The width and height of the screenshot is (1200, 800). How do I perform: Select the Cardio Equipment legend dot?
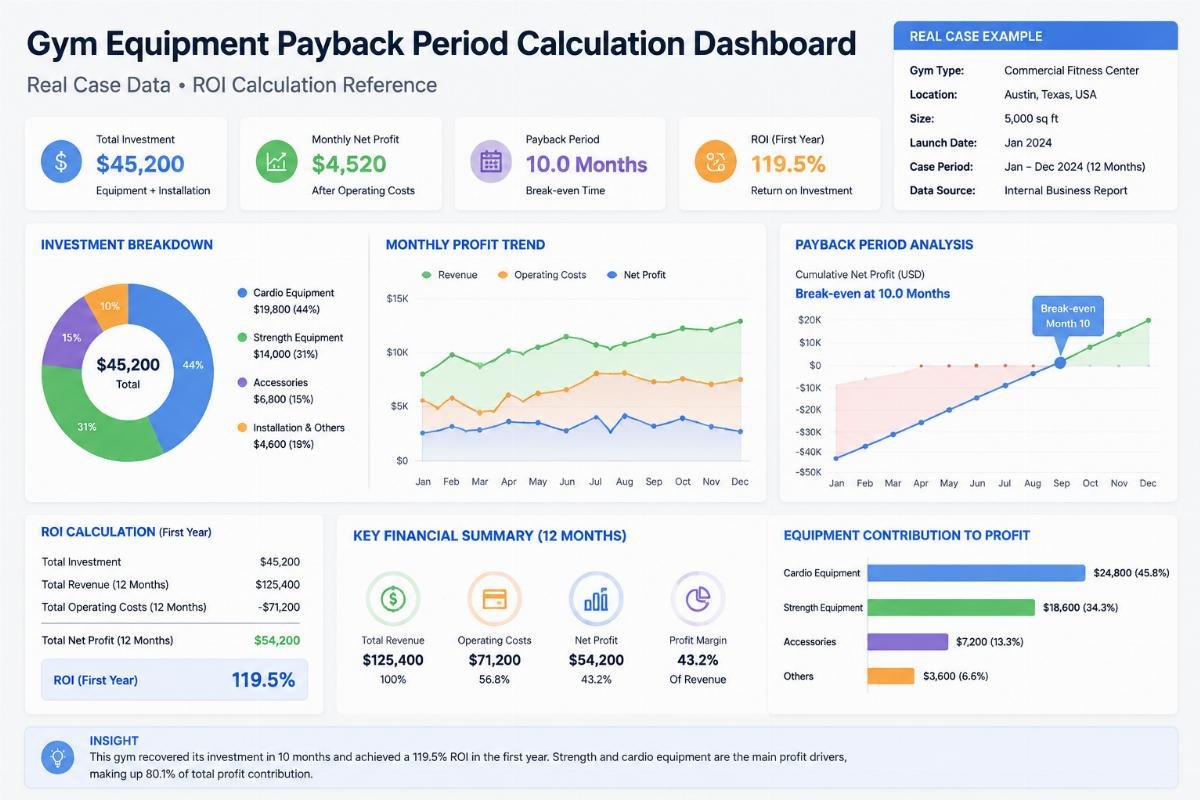click(242, 293)
